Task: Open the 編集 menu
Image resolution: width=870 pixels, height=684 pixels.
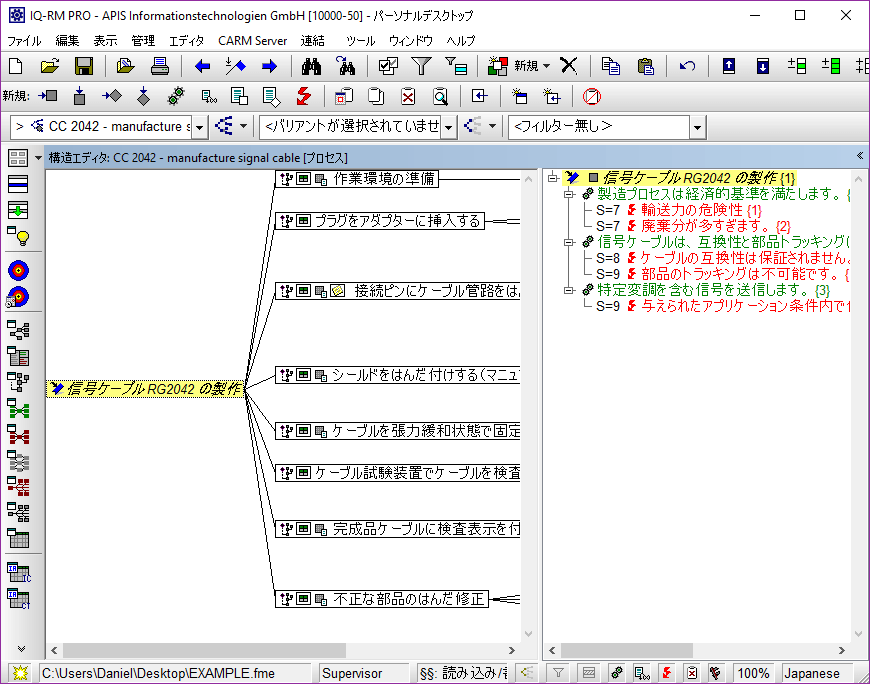Action: (67, 40)
